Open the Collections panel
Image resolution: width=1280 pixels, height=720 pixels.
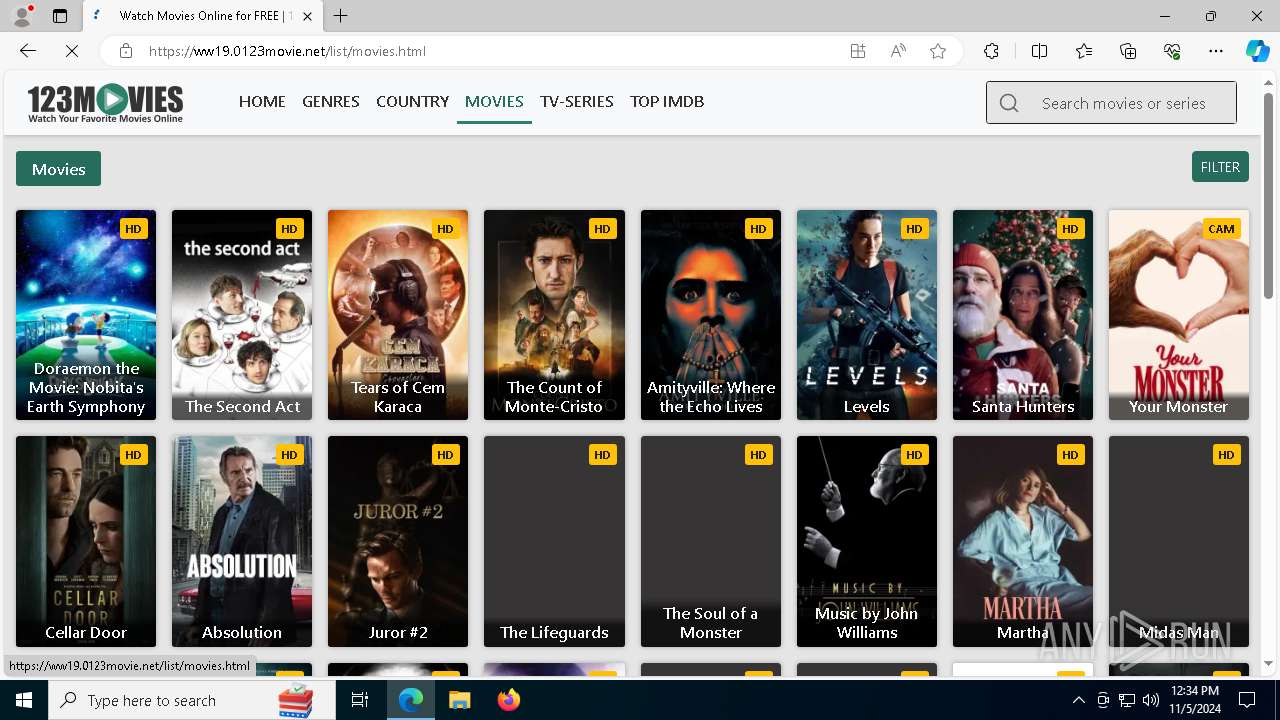[x=1128, y=51]
